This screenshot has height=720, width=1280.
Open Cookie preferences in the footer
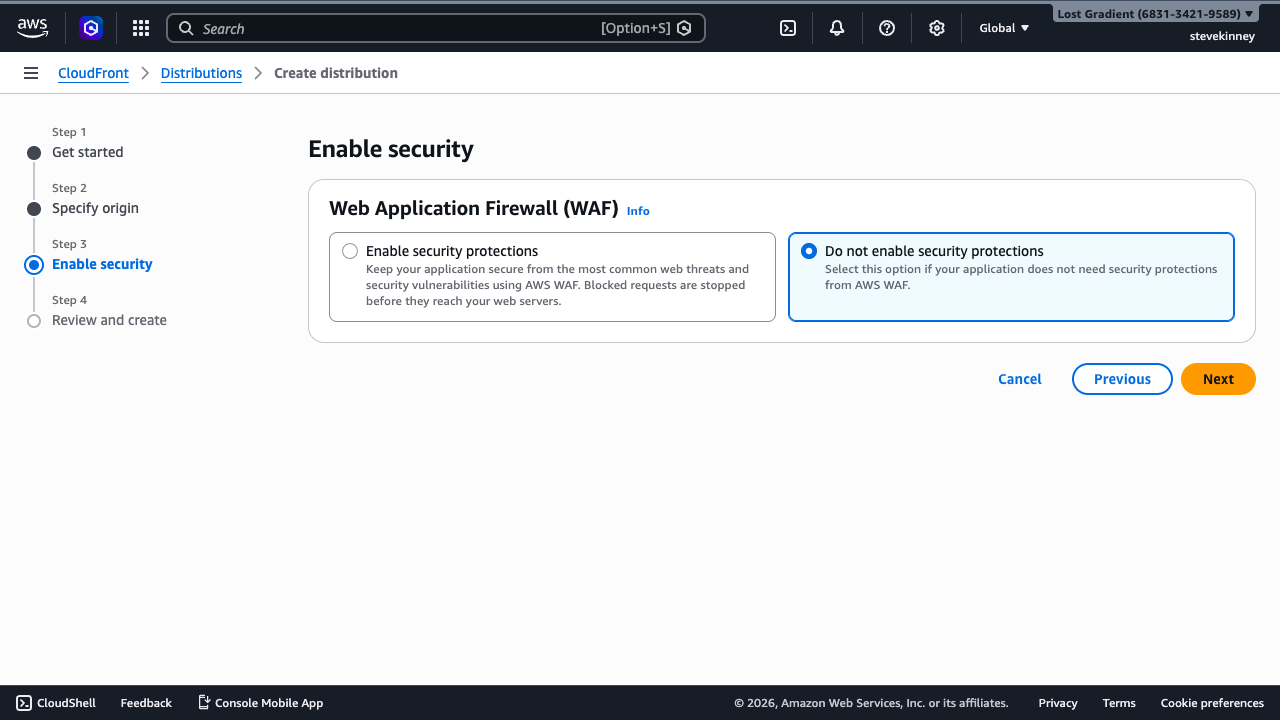[1212, 703]
